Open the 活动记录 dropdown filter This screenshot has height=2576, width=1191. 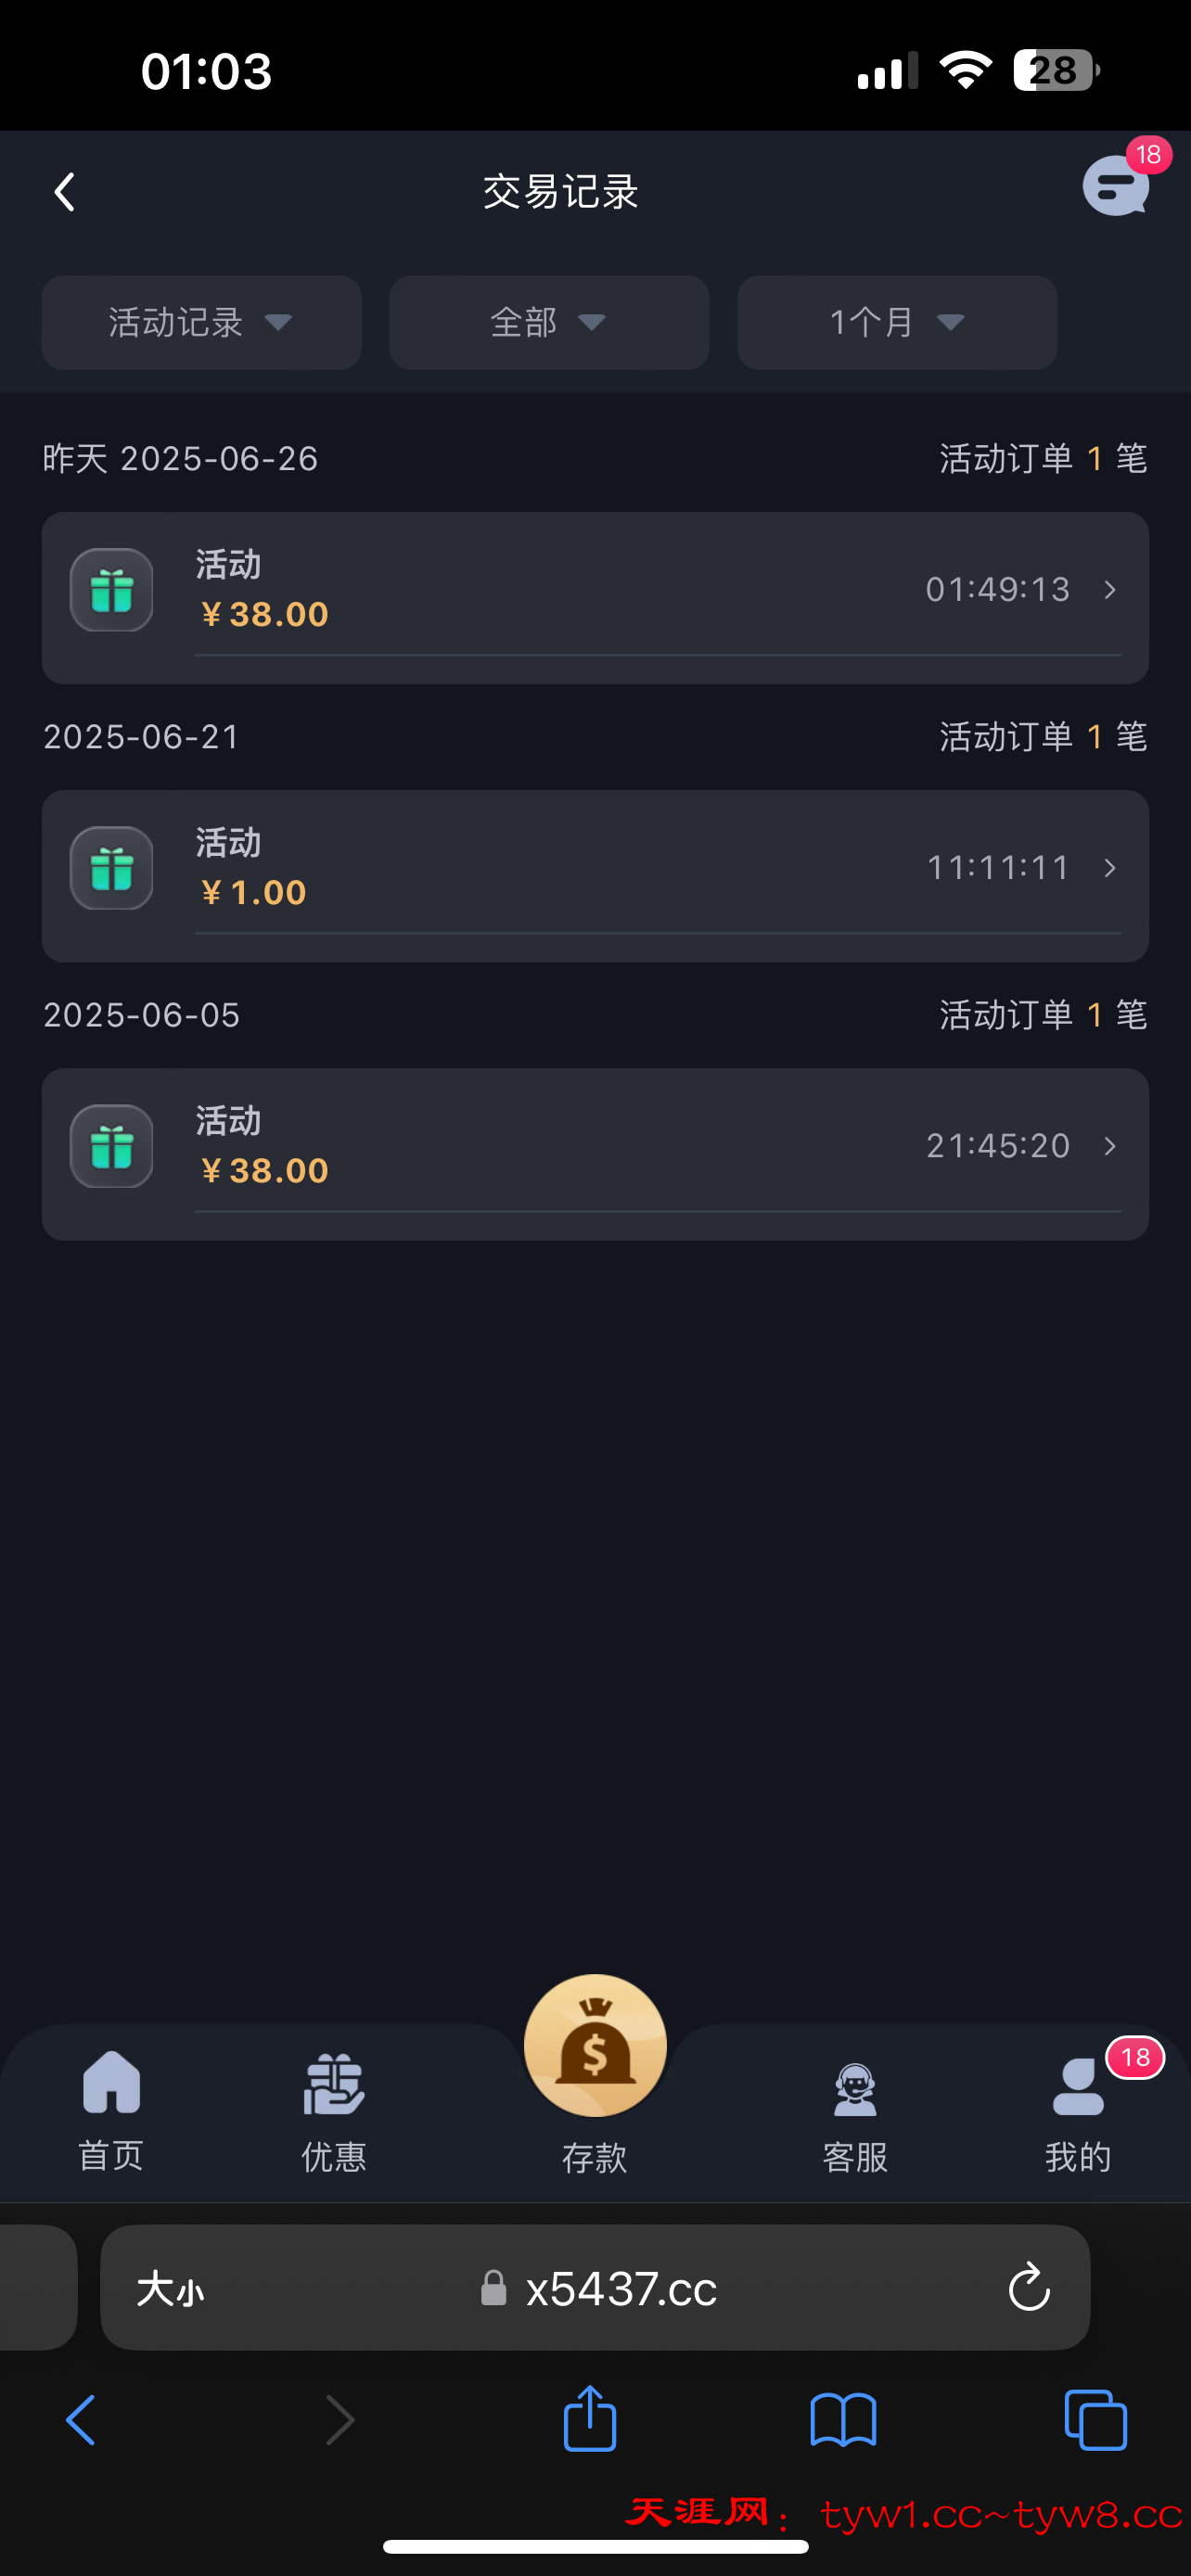tap(201, 322)
